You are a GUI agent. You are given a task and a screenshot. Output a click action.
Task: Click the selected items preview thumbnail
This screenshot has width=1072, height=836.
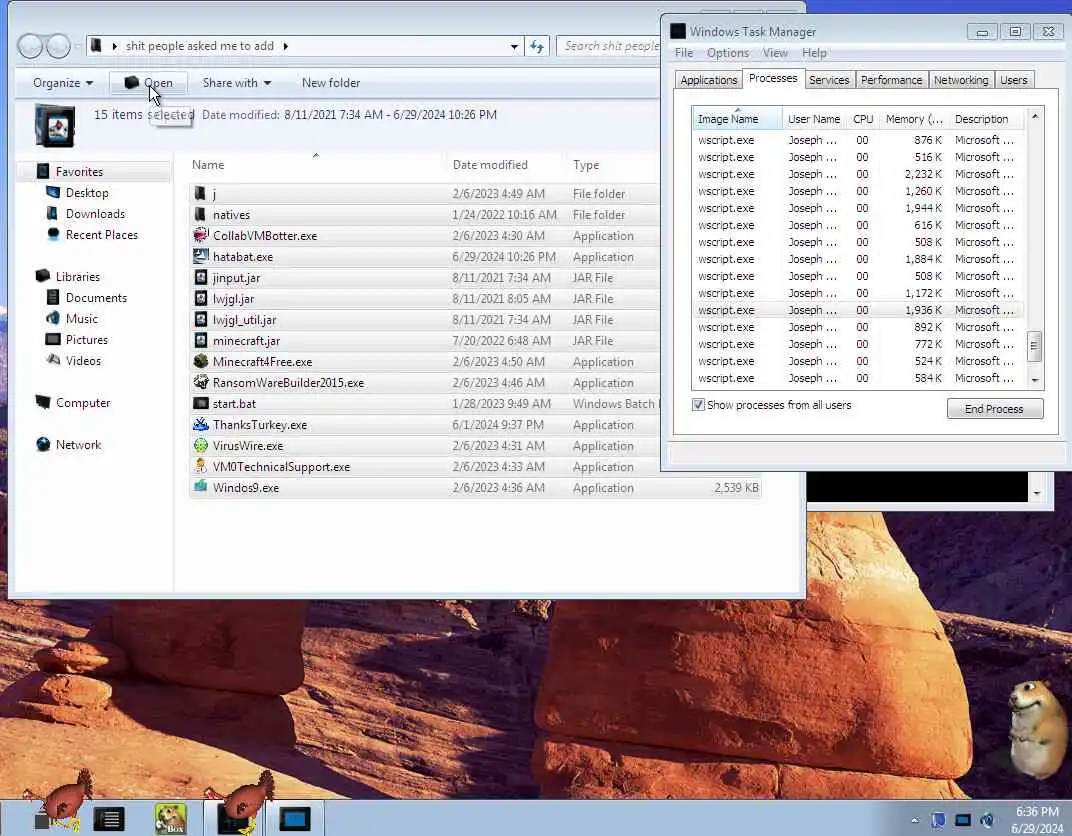pyautogui.click(x=55, y=125)
